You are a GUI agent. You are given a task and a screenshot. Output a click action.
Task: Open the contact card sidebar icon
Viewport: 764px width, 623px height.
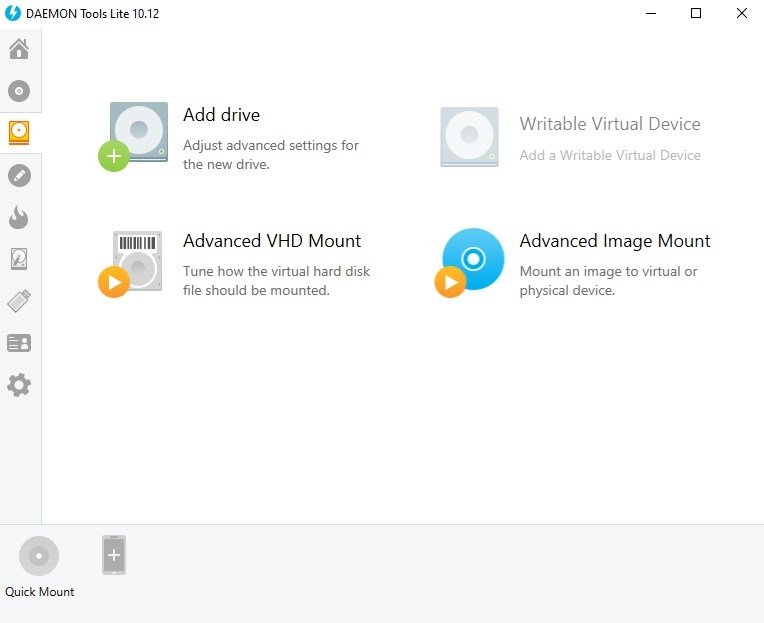click(x=19, y=343)
